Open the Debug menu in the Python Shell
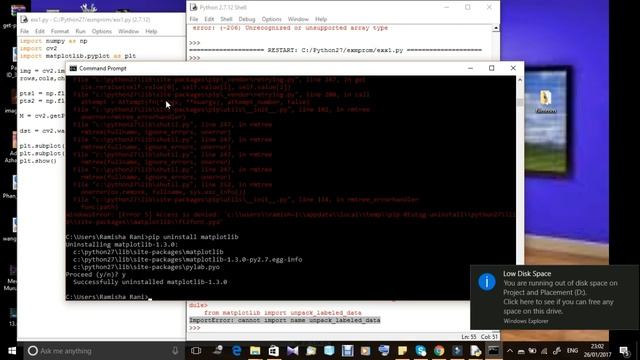The height and width of the screenshot is (360, 640). pyautogui.click(x=247, y=19)
